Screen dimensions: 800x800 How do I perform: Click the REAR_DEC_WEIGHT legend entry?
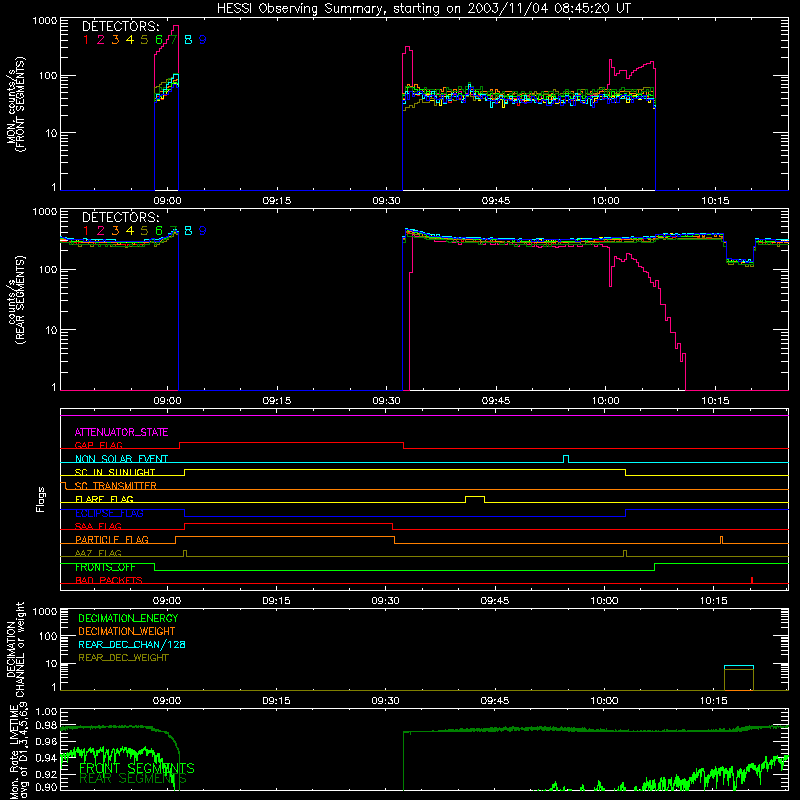pos(123,658)
